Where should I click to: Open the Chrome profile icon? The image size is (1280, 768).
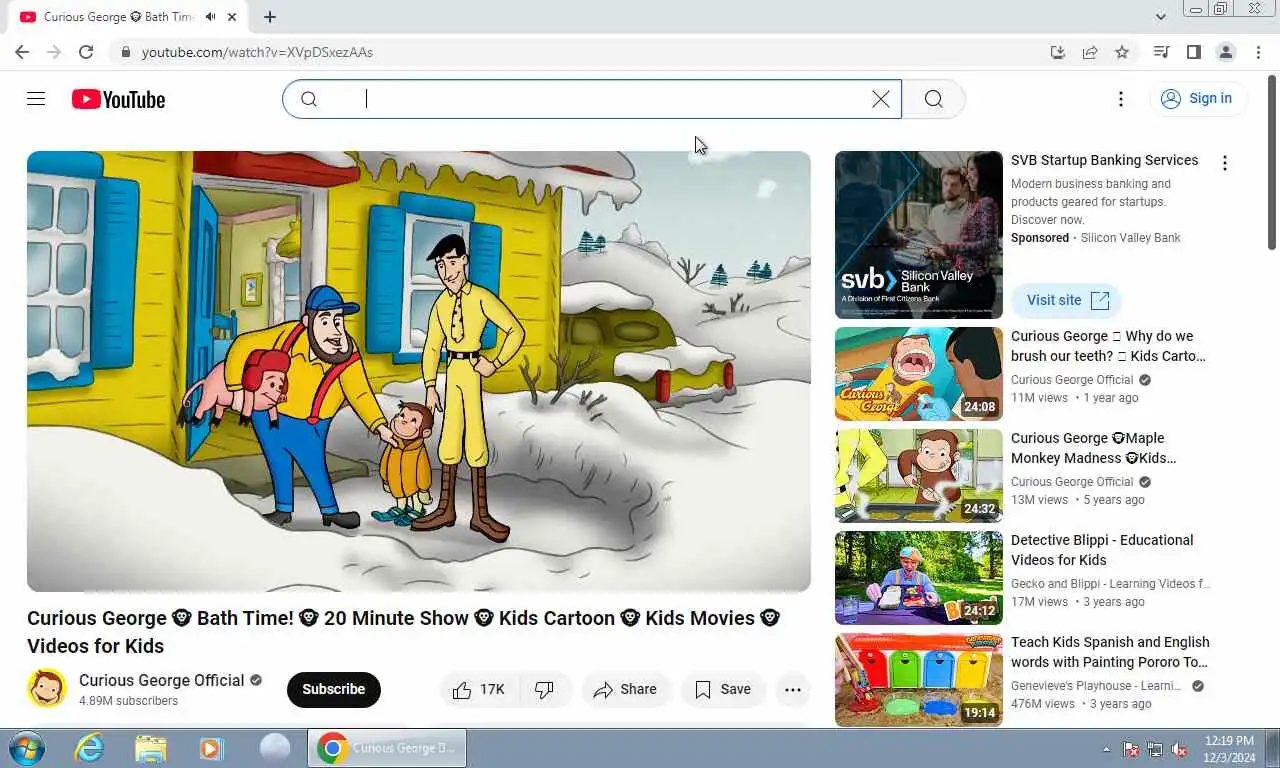[1226, 52]
